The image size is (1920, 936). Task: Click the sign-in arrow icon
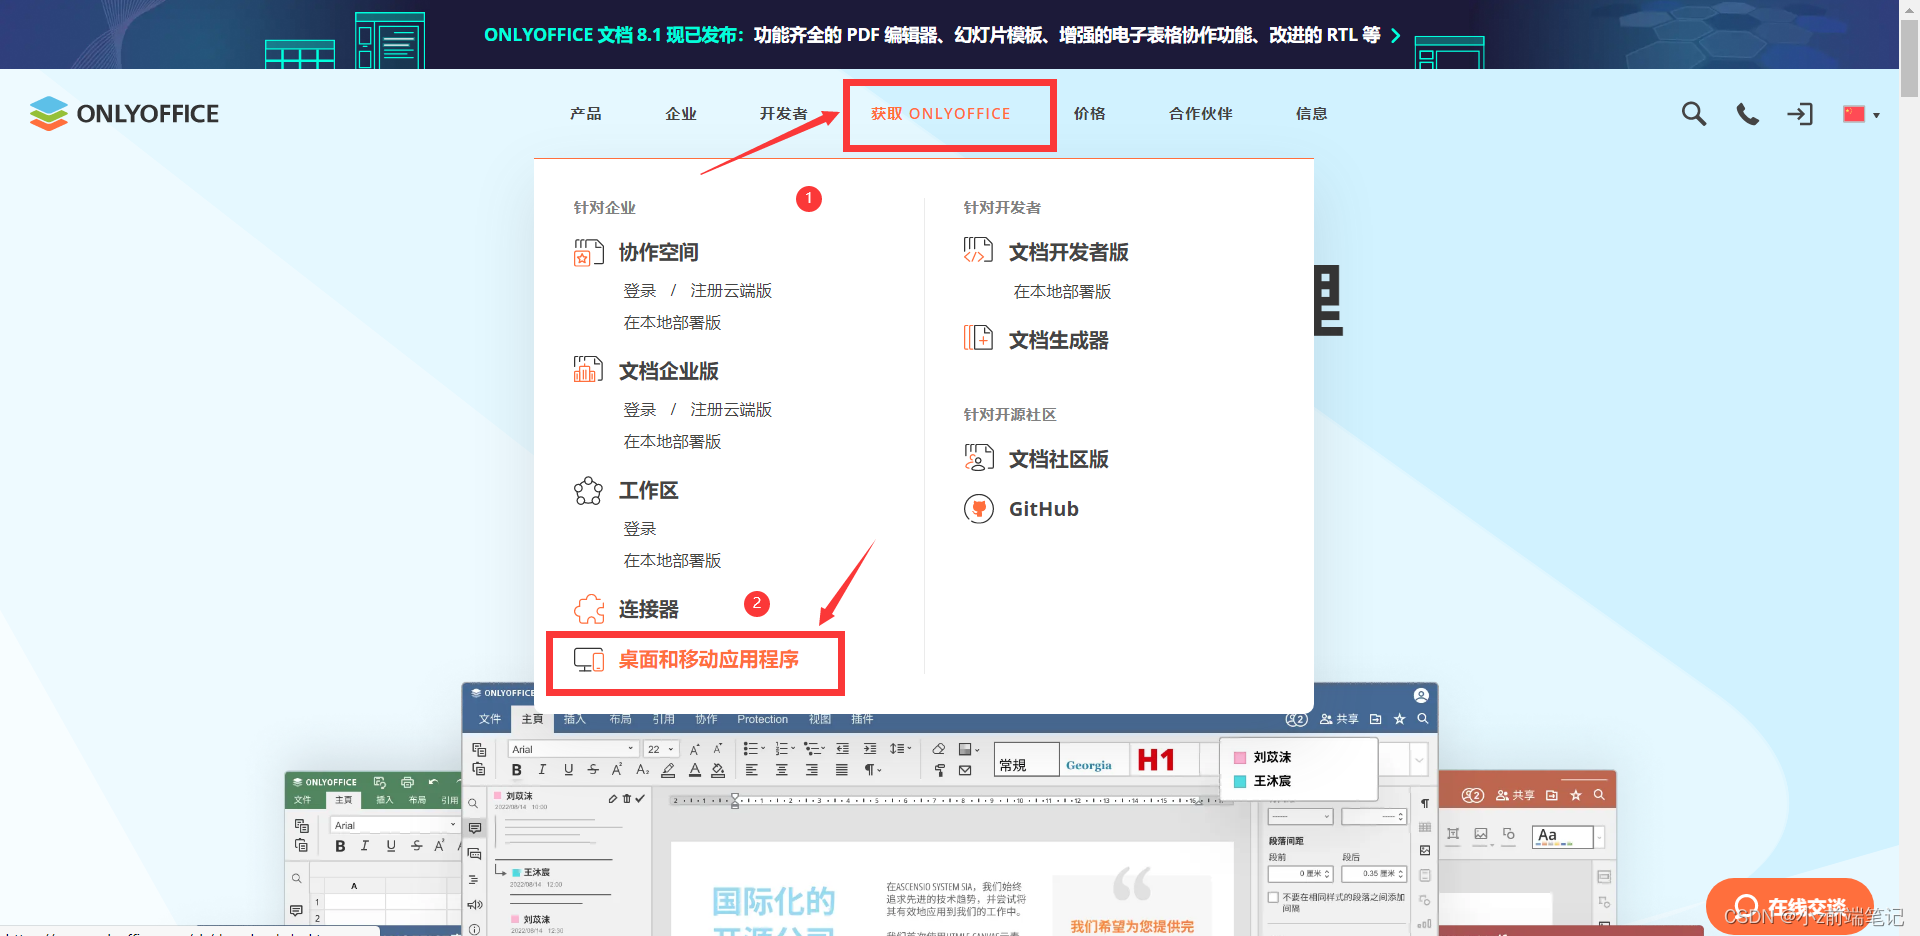click(1800, 114)
